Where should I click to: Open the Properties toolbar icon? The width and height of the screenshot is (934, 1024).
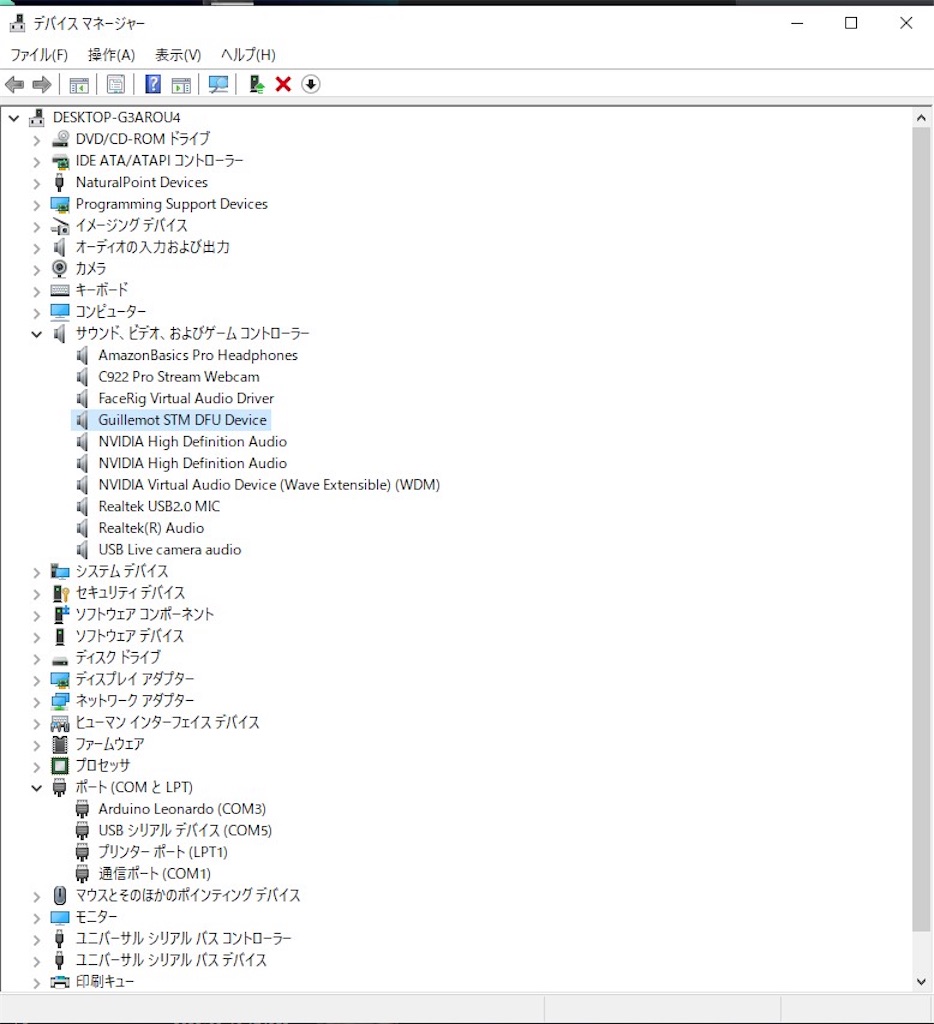click(x=116, y=85)
